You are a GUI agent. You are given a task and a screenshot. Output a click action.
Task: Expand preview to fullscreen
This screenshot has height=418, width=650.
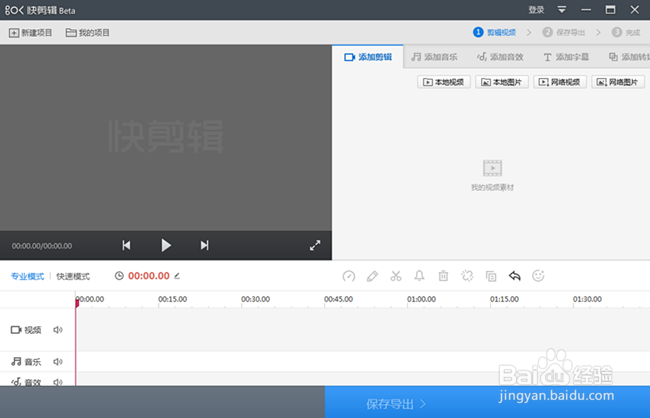tap(315, 245)
